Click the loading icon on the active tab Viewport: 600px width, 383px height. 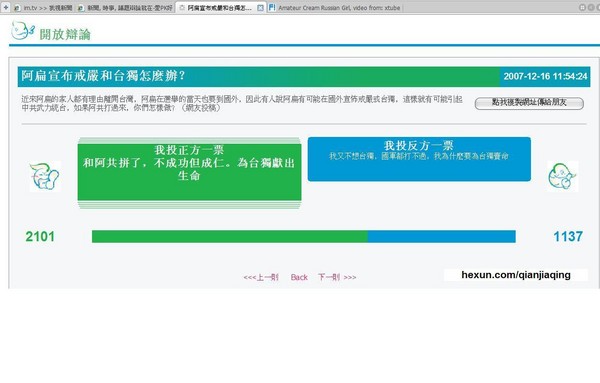(182, 8)
